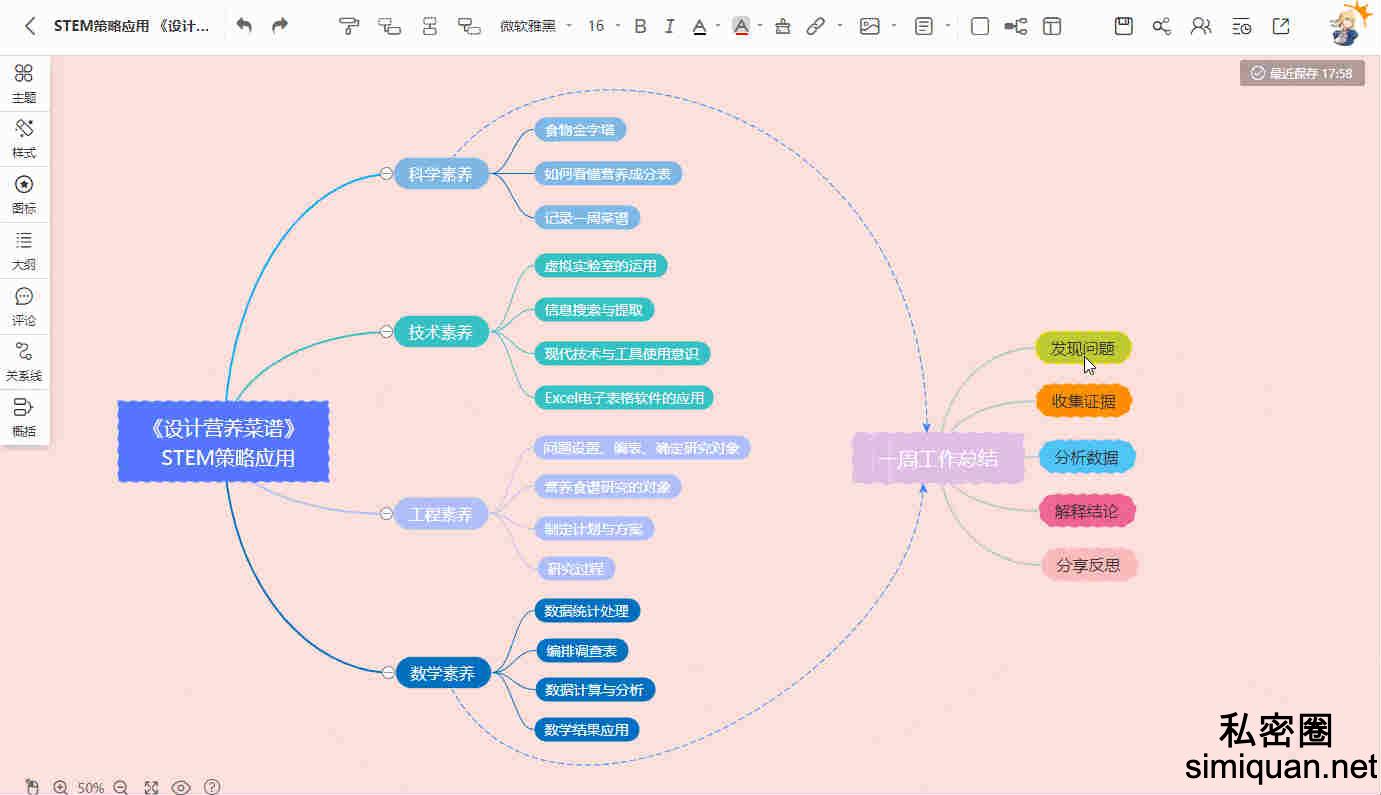Collapse the 科学素养 branch
This screenshot has height=795, width=1381.
[386, 174]
